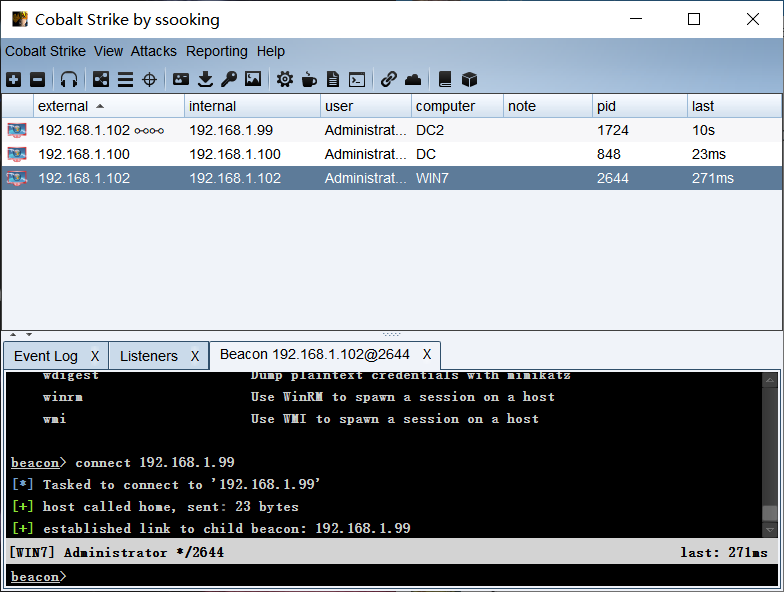Close the Event Log tab

[x=95, y=356]
